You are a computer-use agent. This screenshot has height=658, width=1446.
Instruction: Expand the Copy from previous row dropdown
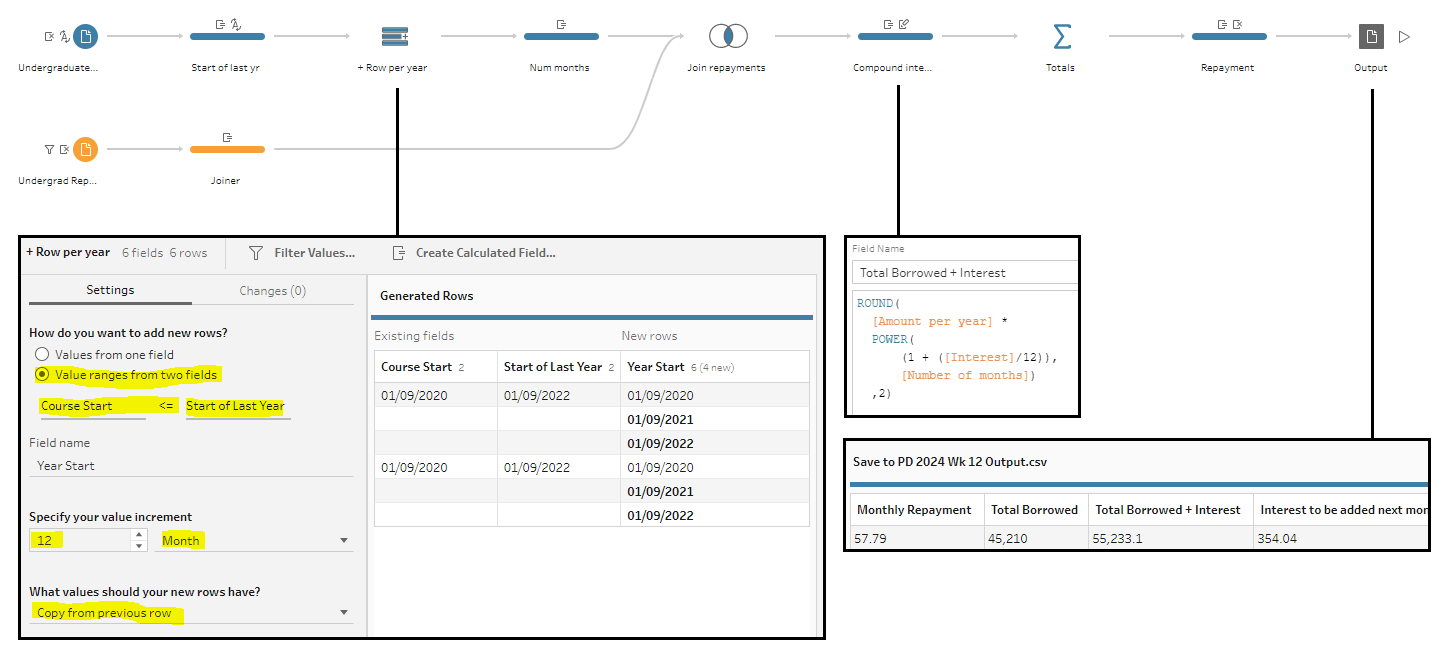190,612
